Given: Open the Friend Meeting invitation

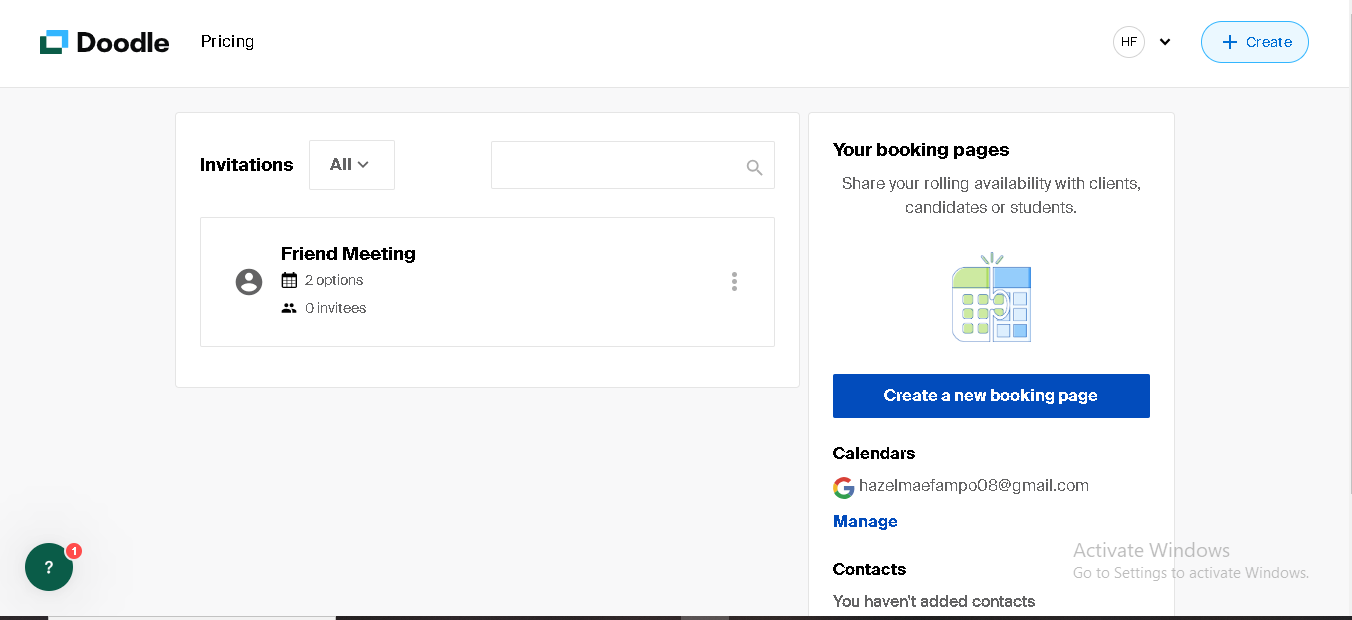Looking at the screenshot, I should (348, 254).
